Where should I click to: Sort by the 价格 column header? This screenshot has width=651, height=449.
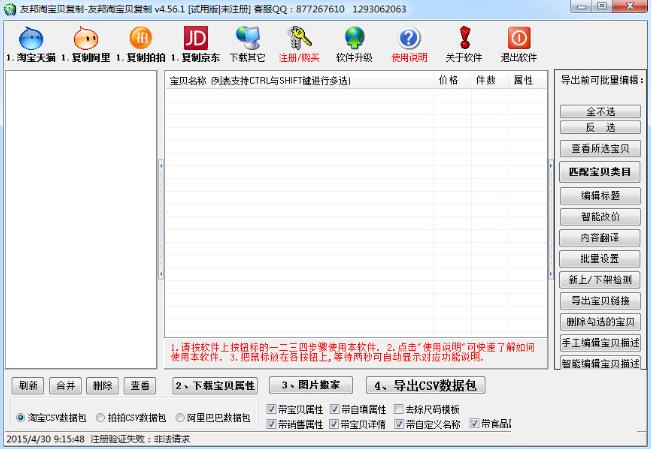pyautogui.click(x=452, y=80)
